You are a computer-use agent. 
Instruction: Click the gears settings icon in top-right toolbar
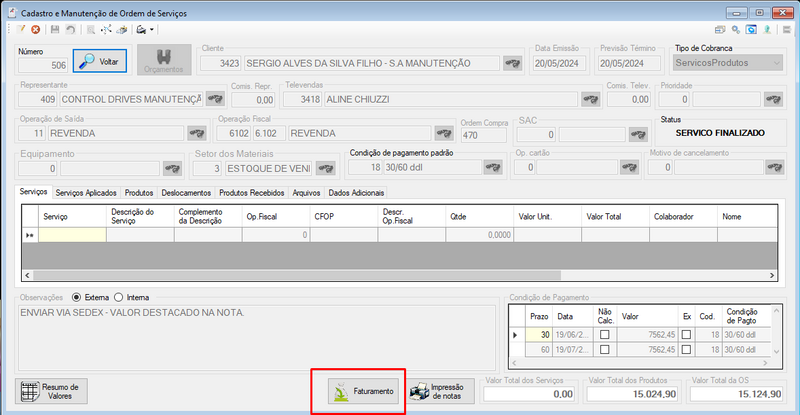click(x=736, y=30)
